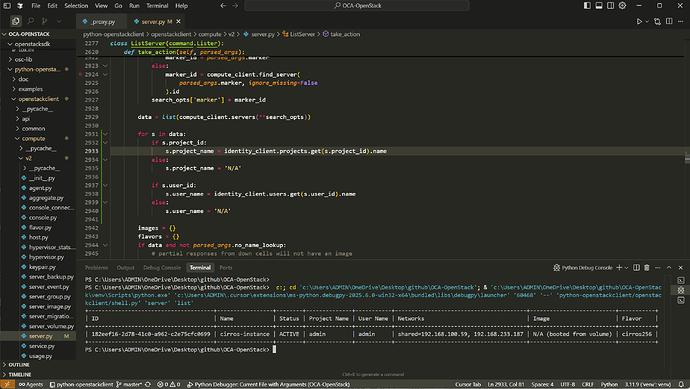This screenshot has height=389, width=690.
Task: Switch to the Debug Console panel tab
Action: coord(161,268)
